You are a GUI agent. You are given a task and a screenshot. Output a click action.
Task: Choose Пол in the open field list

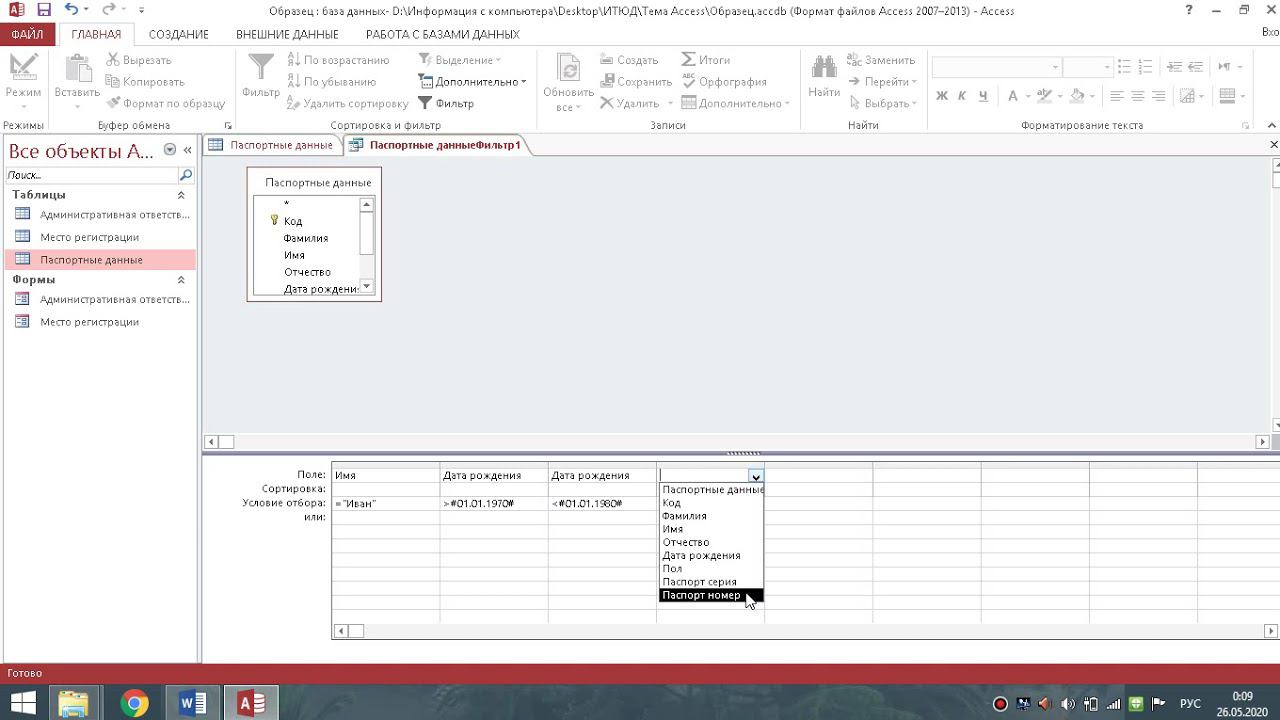click(x=711, y=569)
